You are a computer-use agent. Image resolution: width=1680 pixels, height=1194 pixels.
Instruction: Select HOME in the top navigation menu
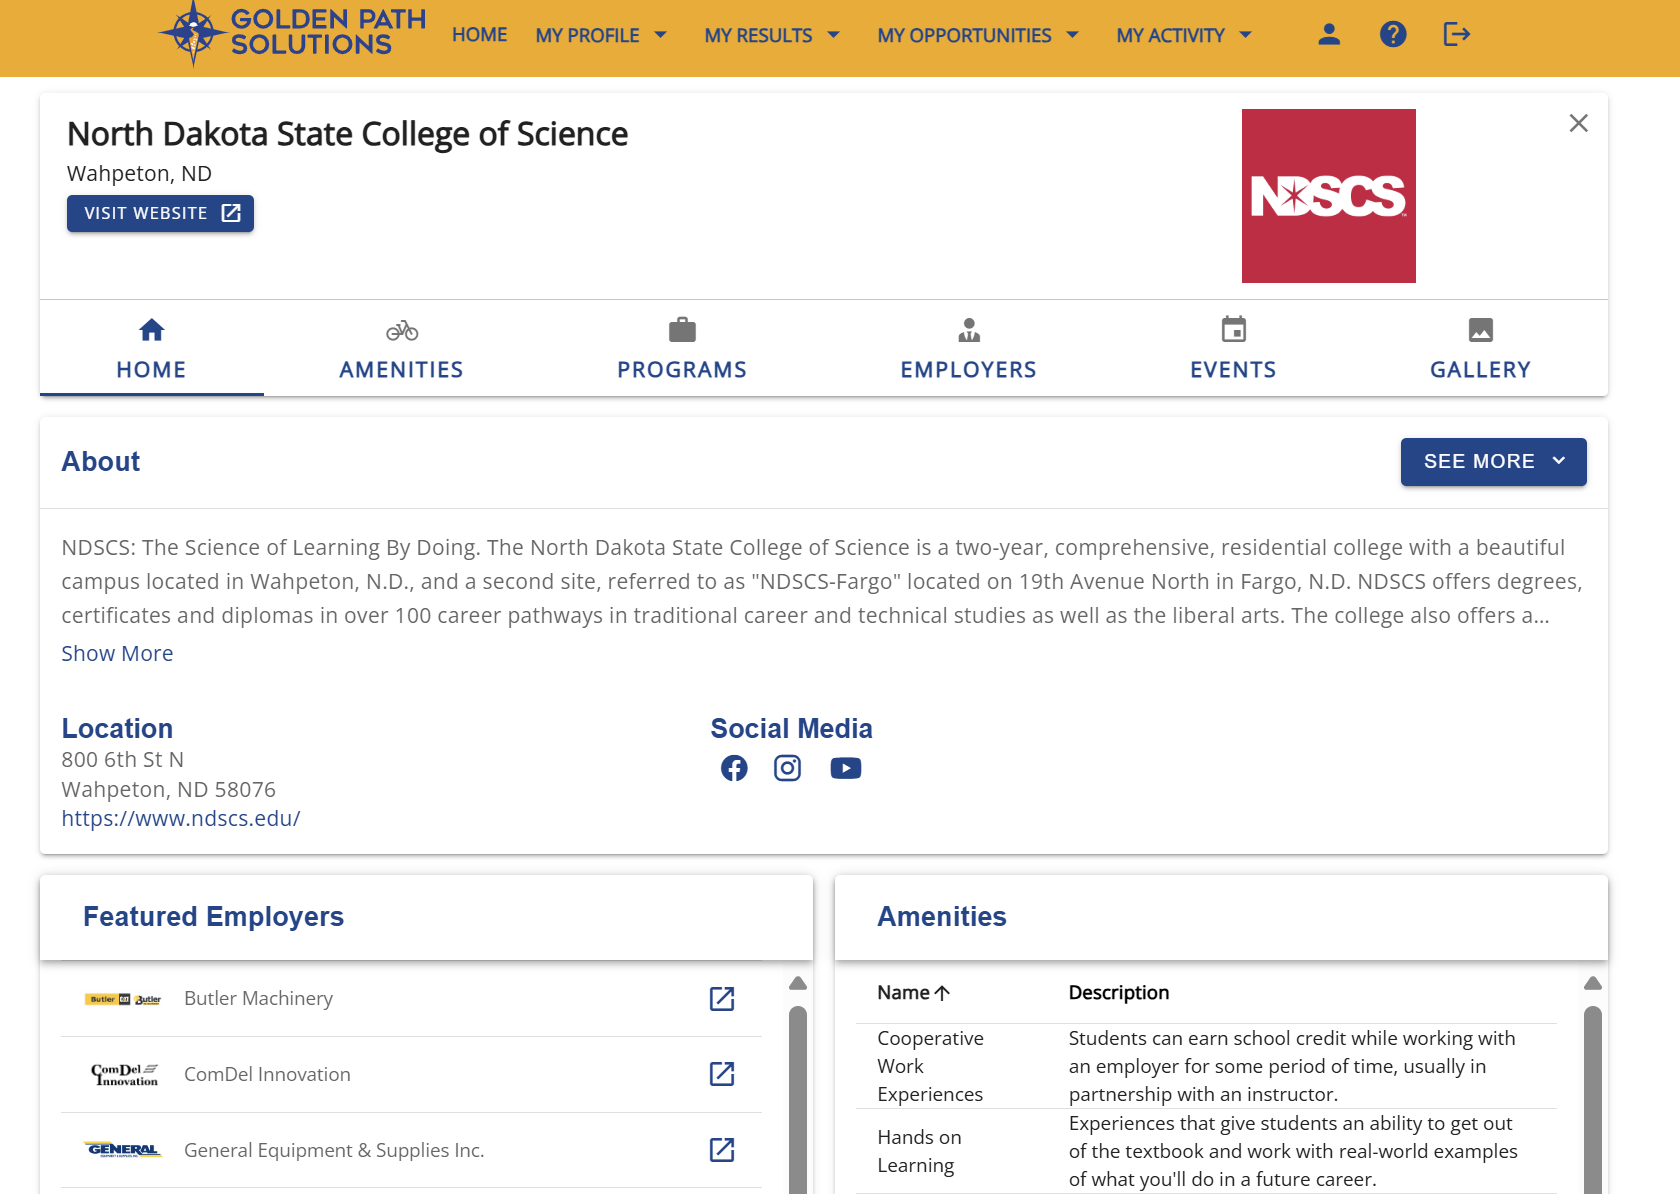pyautogui.click(x=479, y=34)
